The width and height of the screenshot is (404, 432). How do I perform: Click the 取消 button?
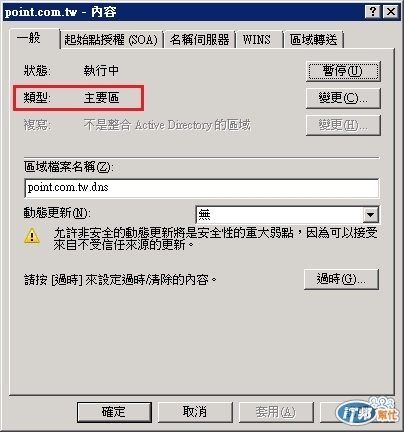tap(195, 412)
